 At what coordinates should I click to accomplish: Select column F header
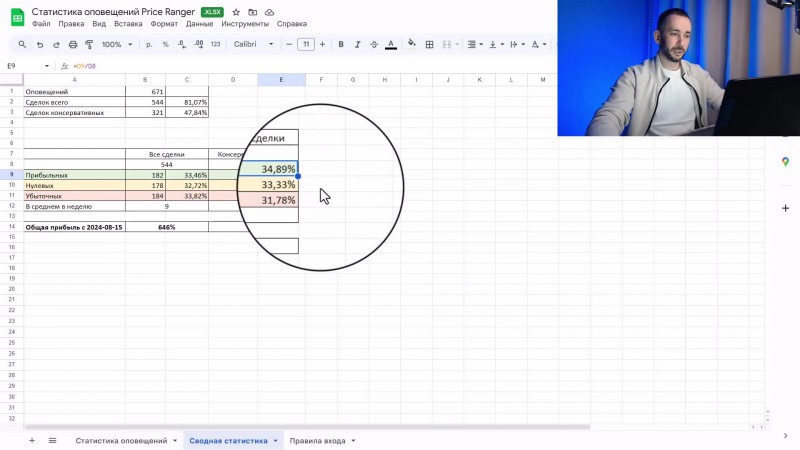pos(321,80)
